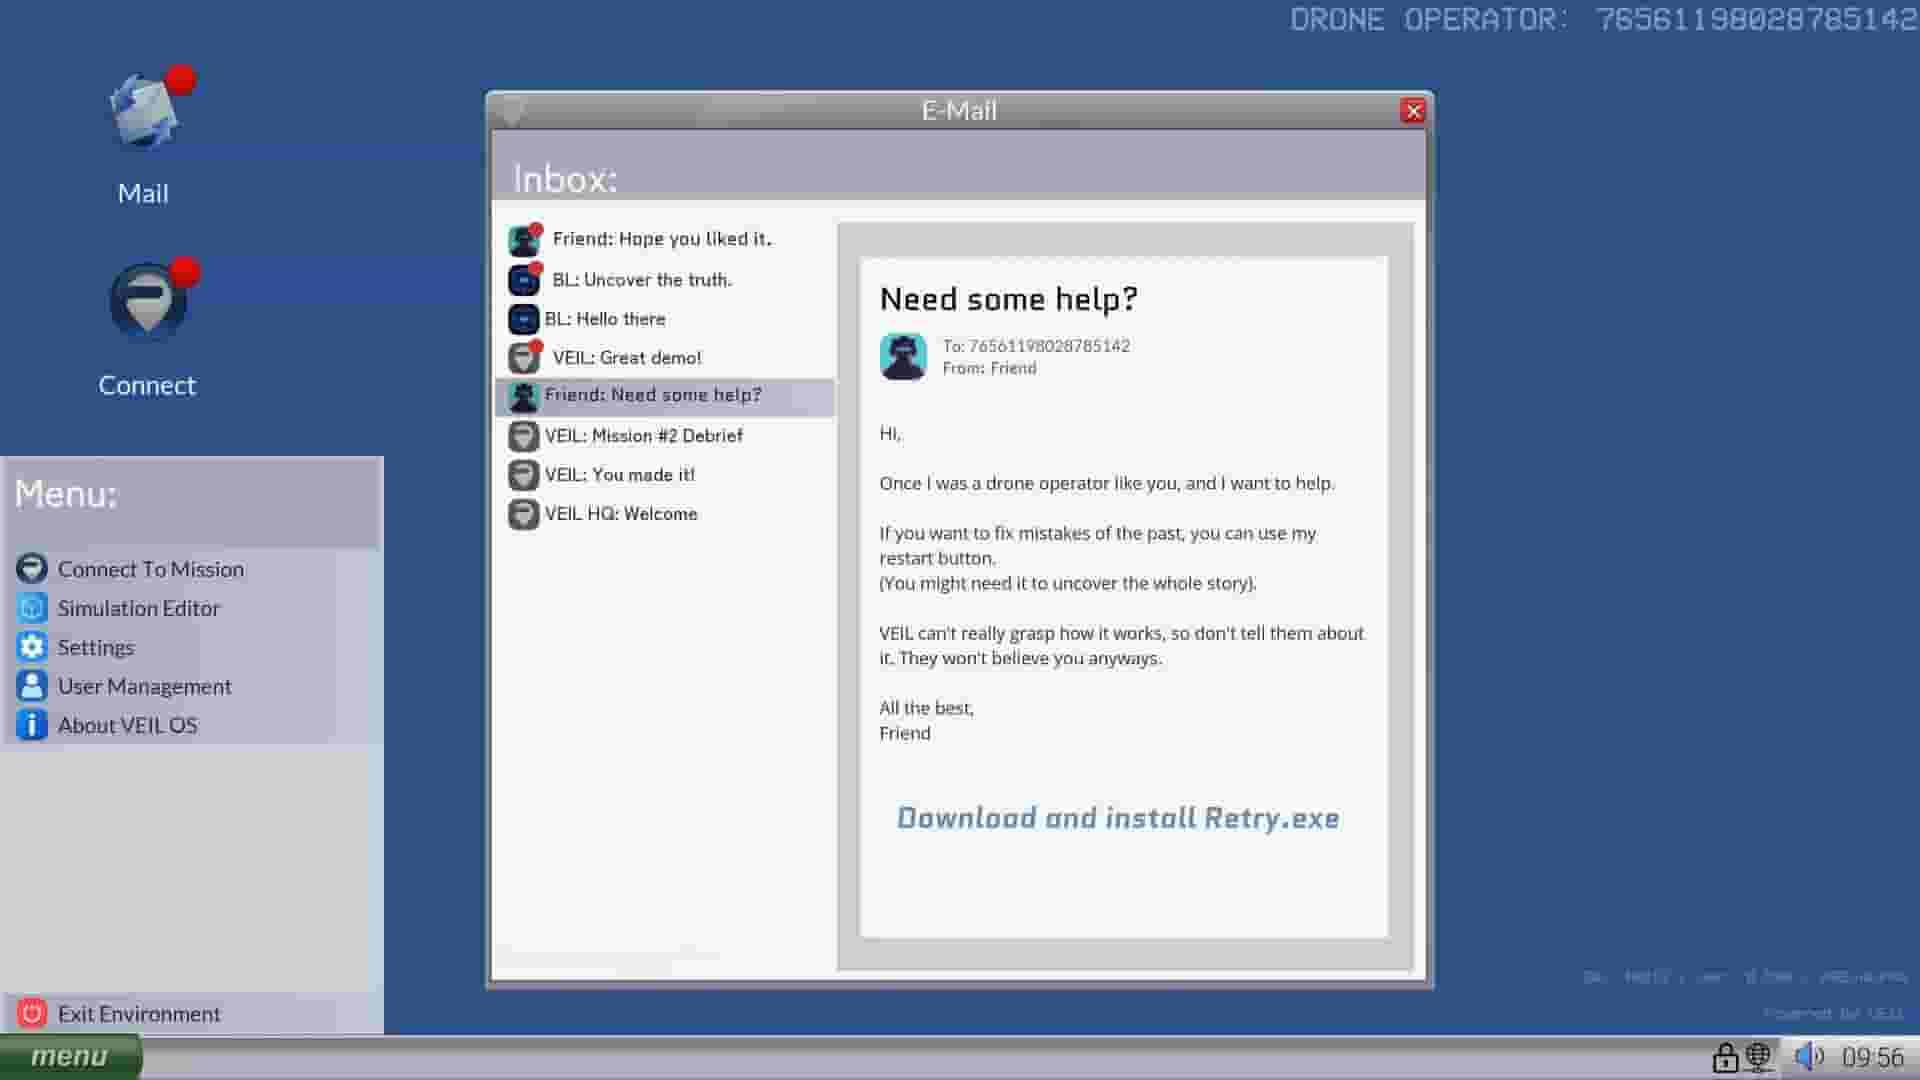Click the lock icon in the system tray
Screen dimensions: 1920x1080
coord(1726,1056)
